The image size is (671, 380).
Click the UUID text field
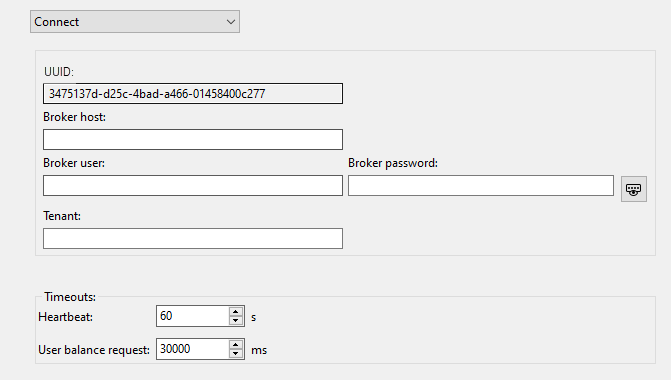pyautogui.click(x=193, y=94)
